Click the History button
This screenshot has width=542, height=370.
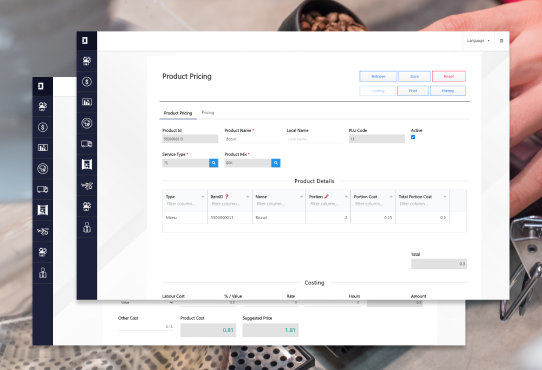tap(448, 91)
